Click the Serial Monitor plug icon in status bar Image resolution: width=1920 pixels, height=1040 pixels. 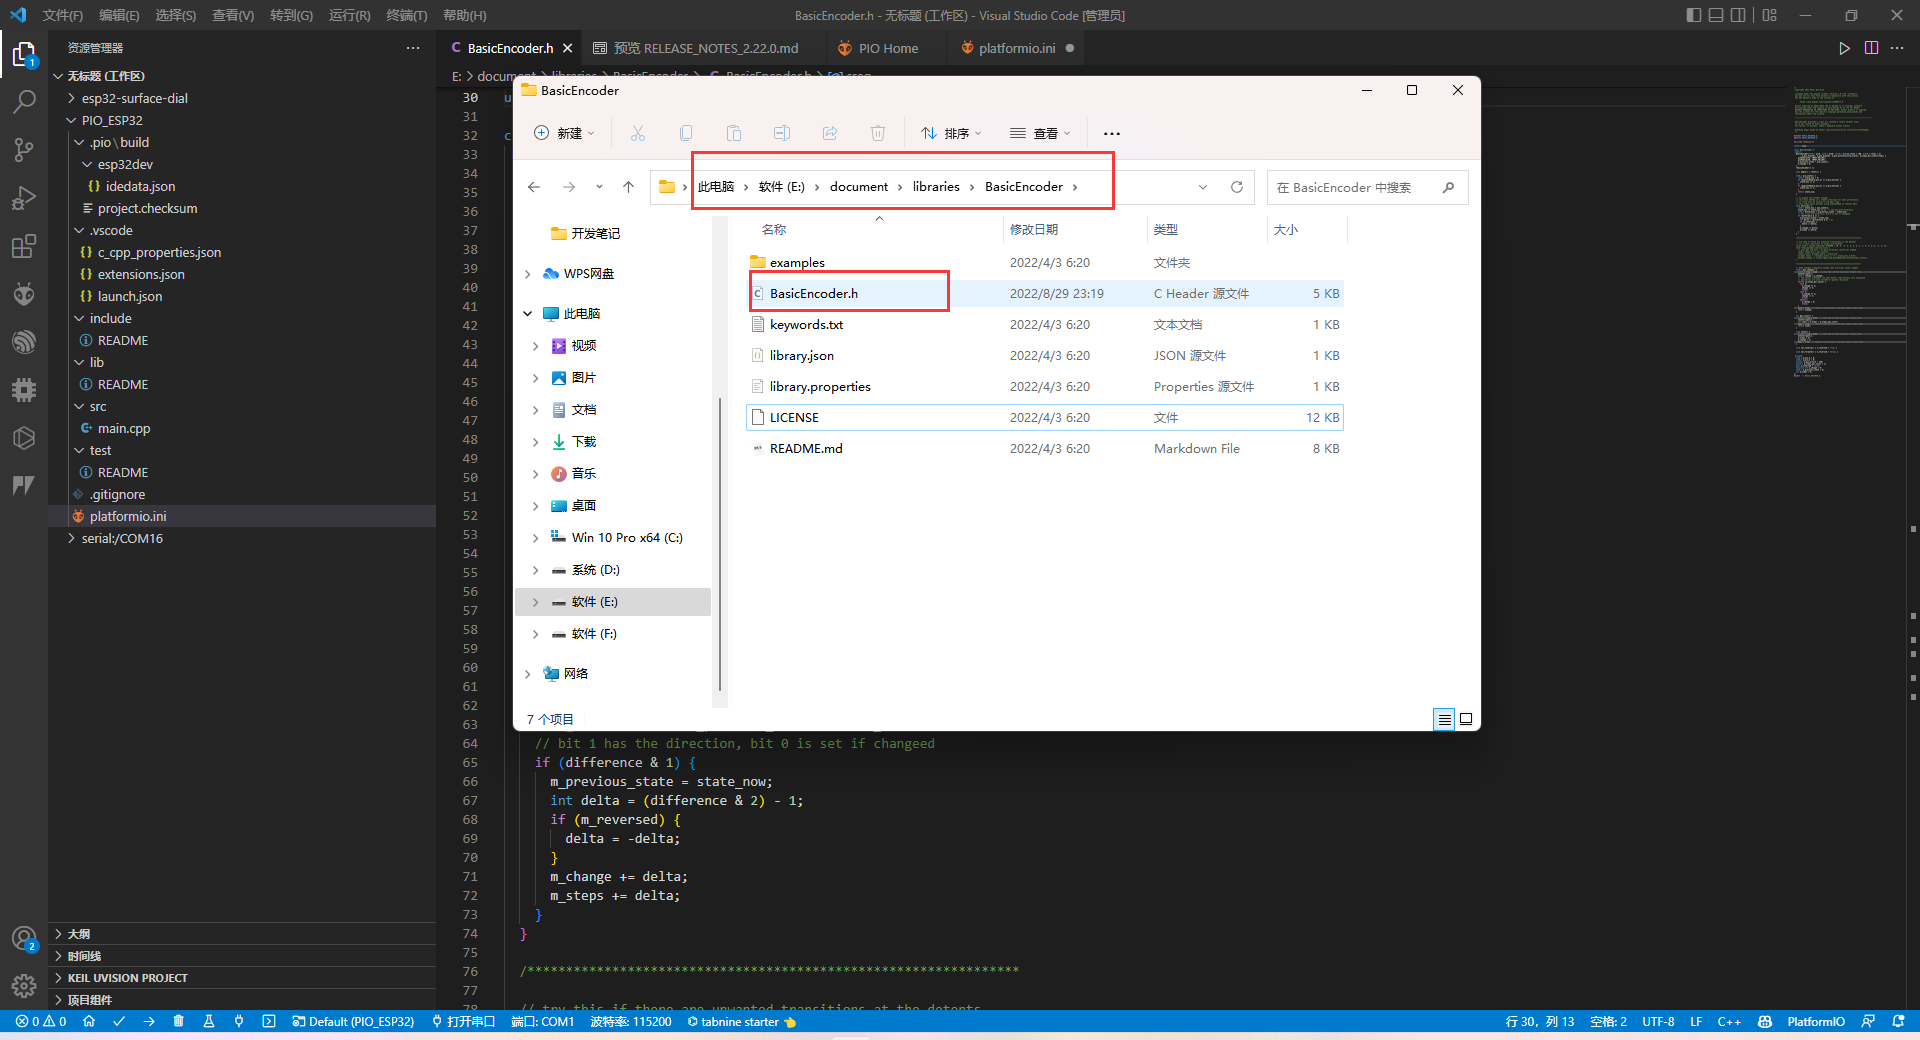239,1022
